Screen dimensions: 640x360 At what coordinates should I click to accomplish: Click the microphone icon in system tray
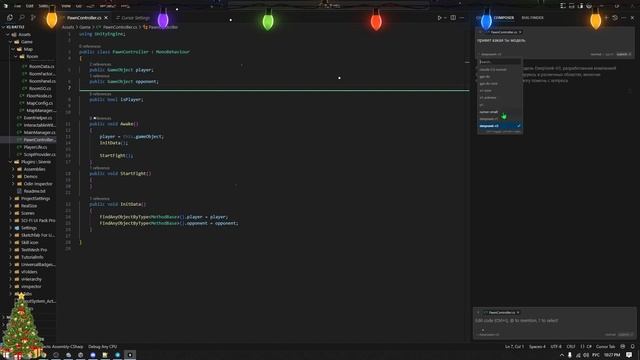(570, 355)
